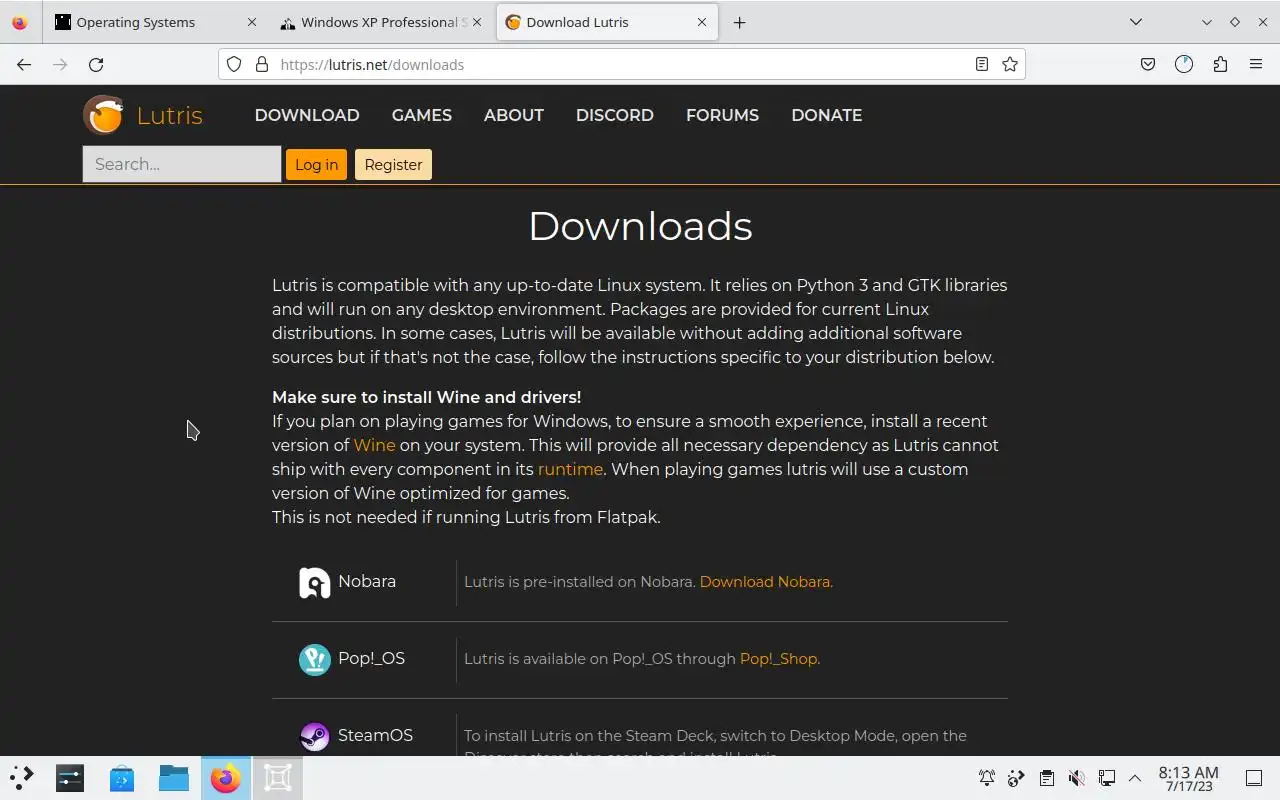Follow the runtime link

pos(570,469)
